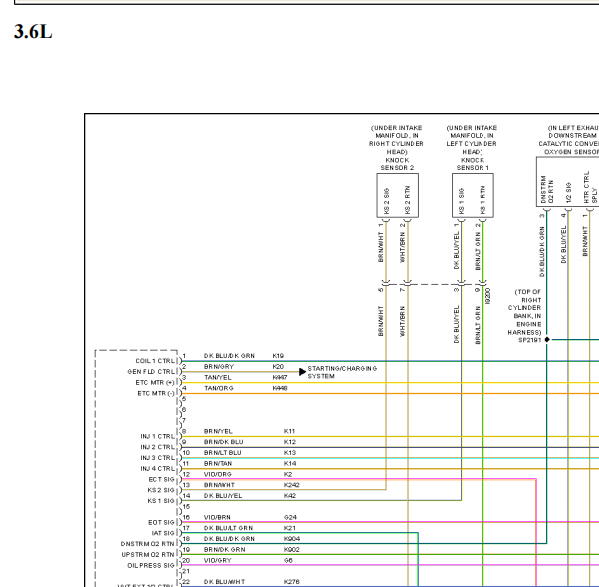
Task: Select the VIO/ORG wire color label
Action: (217, 474)
